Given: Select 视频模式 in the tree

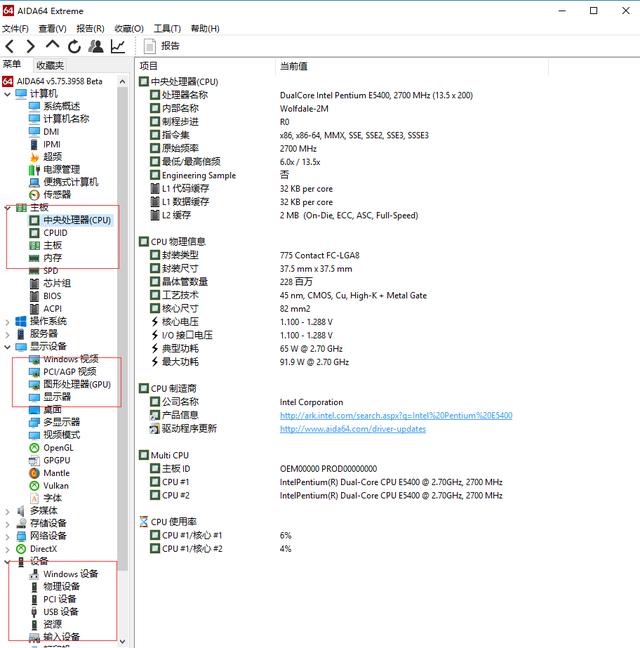Looking at the screenshot, I should tap(62, 435).
